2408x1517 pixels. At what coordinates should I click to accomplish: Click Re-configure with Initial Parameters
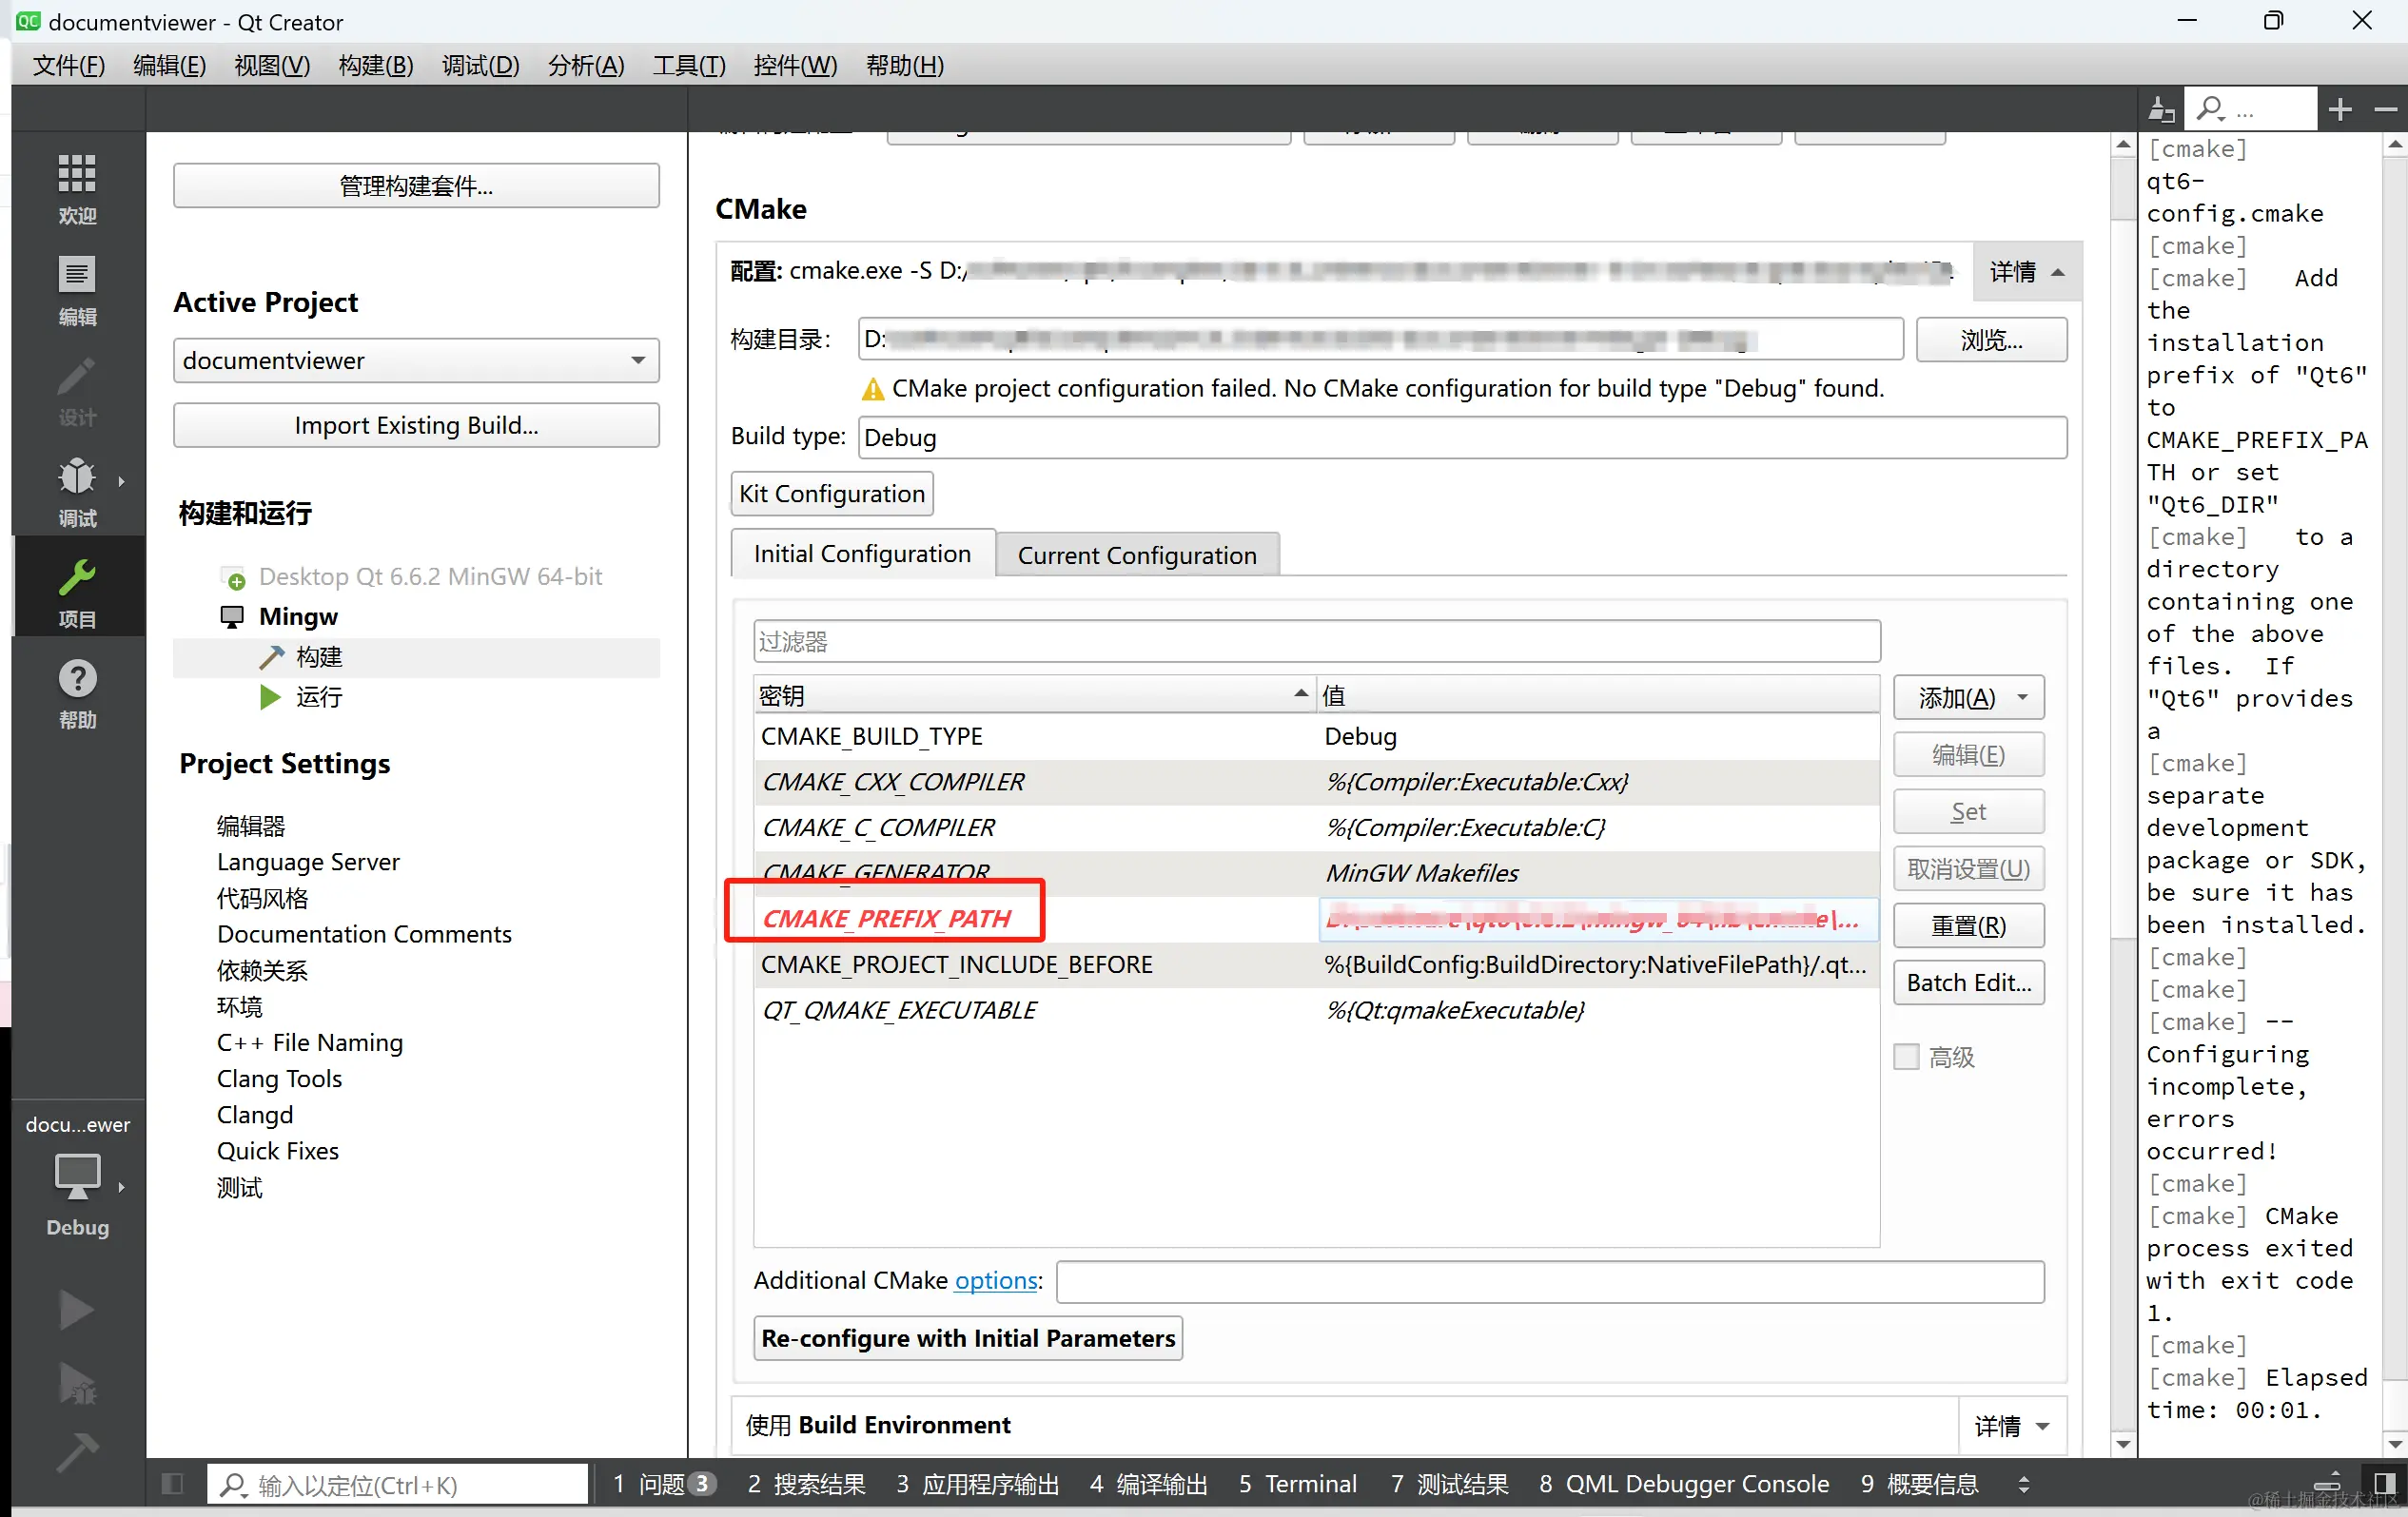[968, 1338]
